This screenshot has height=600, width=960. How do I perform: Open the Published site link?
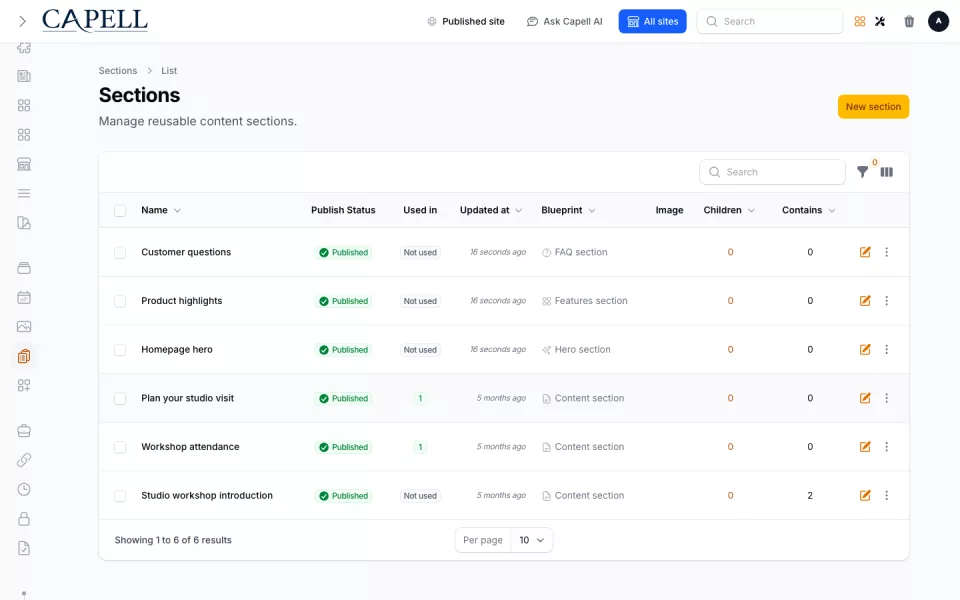click(x=465, y=21)
